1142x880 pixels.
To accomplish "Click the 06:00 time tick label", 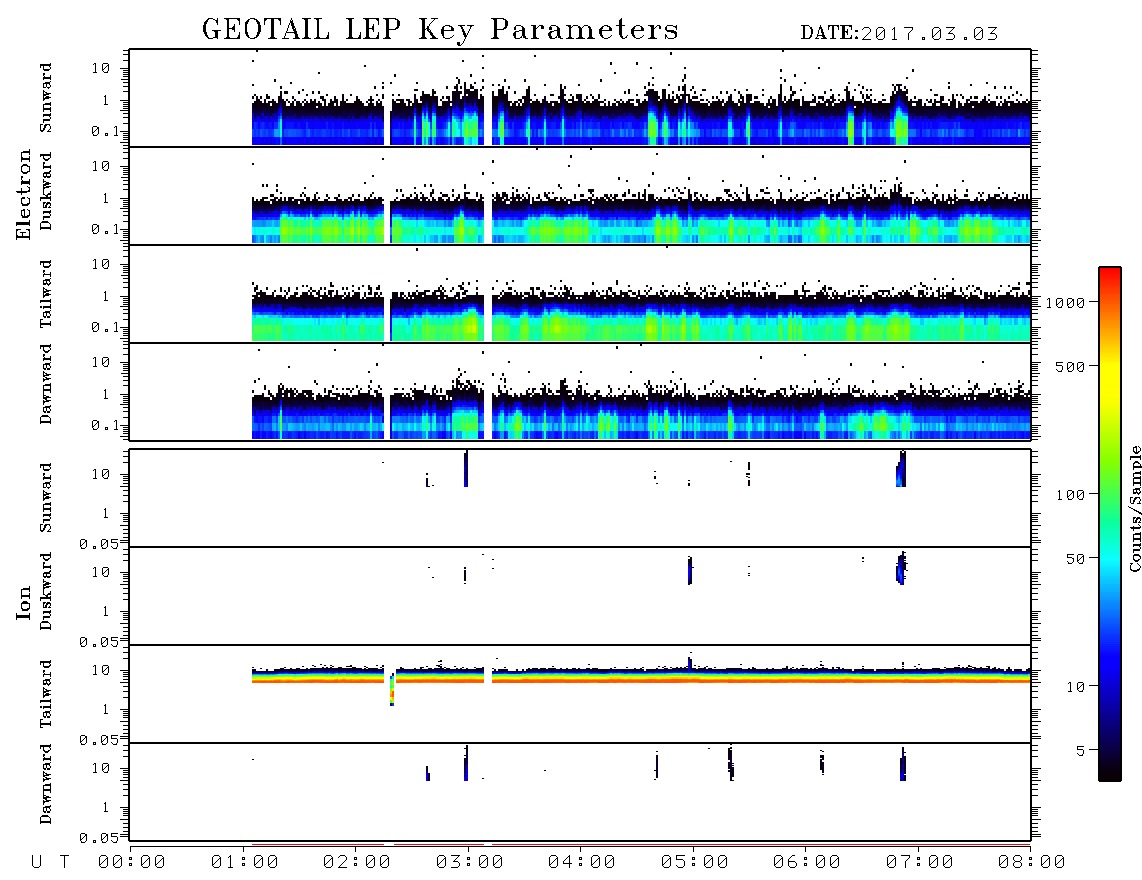I will [x=807, y=863].
